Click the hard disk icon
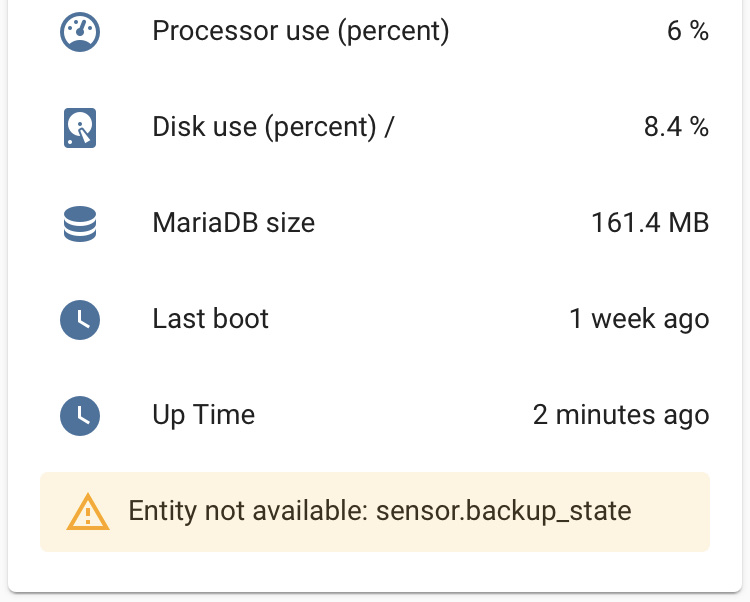Screen dimensions: 750x602 click(x=80, y=128)
